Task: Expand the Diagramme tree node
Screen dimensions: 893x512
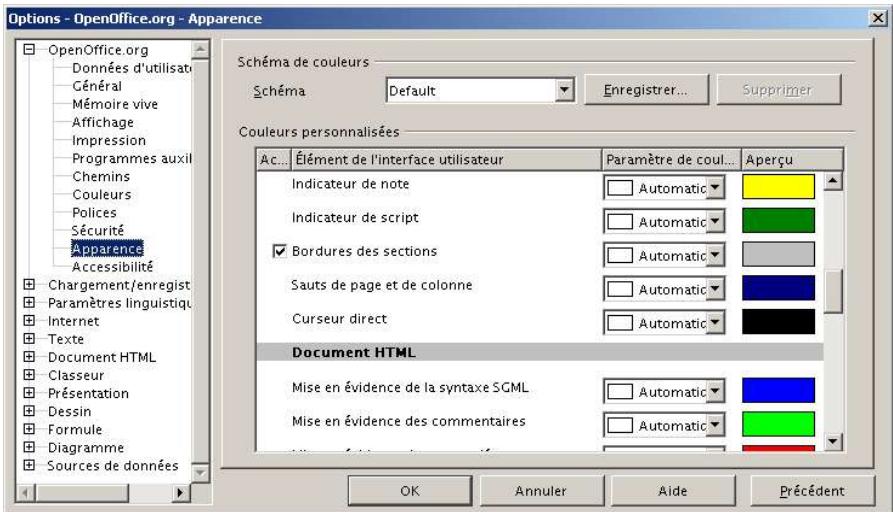Action: [29, 447]
